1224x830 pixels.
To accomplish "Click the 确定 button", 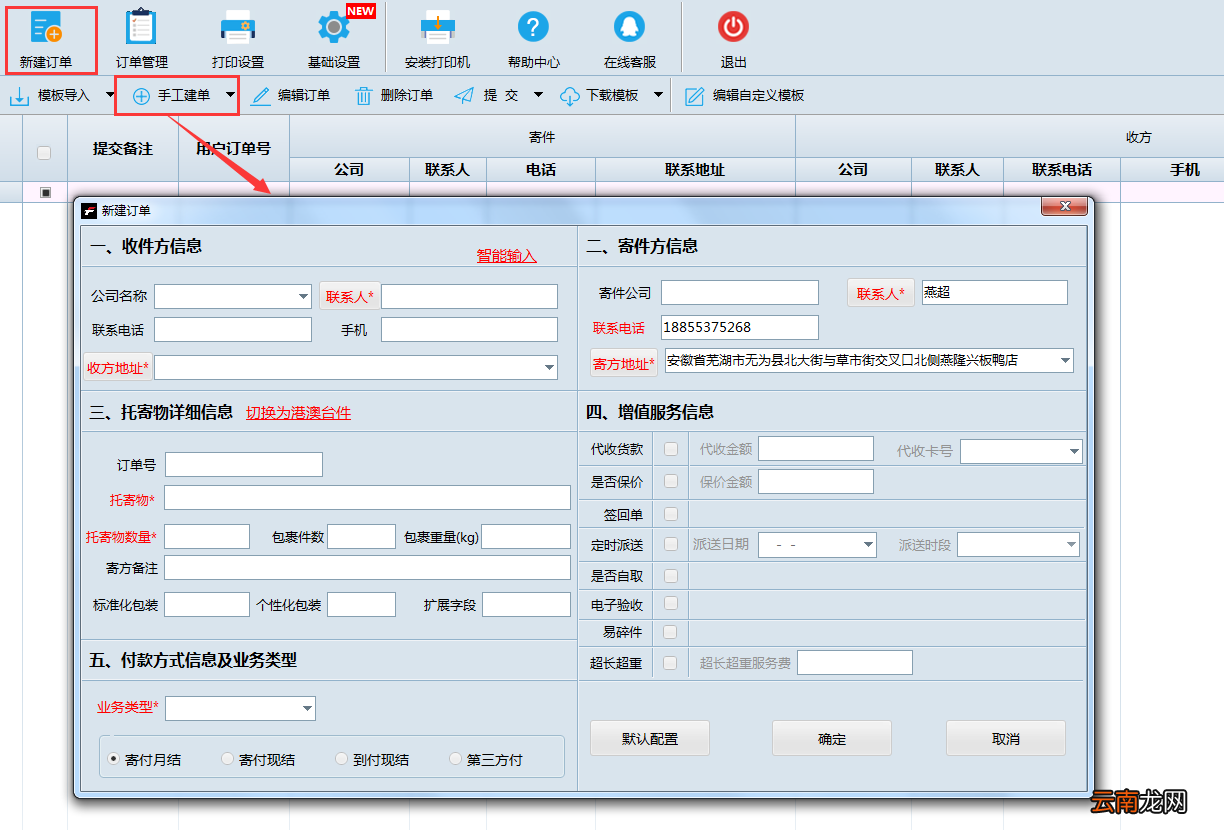I will click(x=832, y=739).
